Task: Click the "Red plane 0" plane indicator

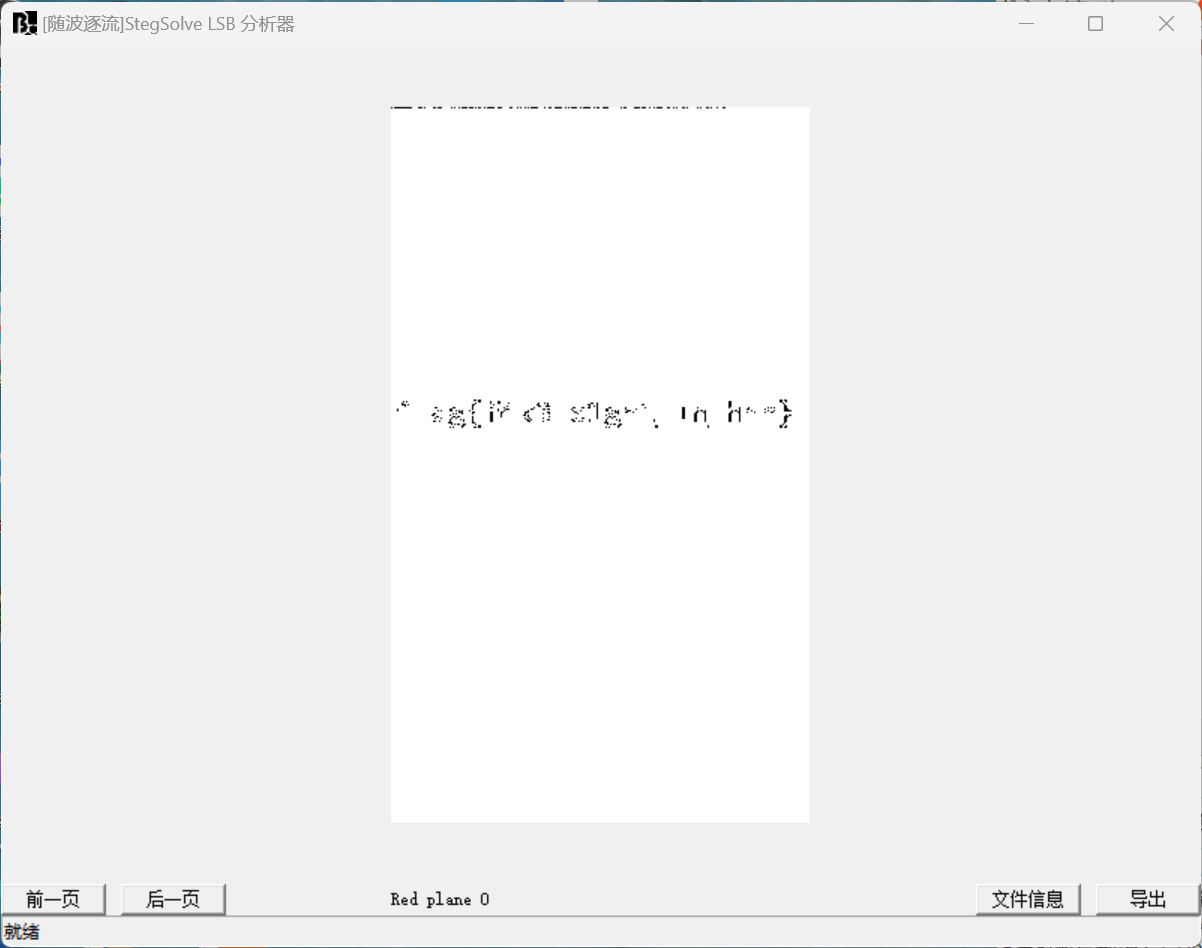Action: pos(439,899)
